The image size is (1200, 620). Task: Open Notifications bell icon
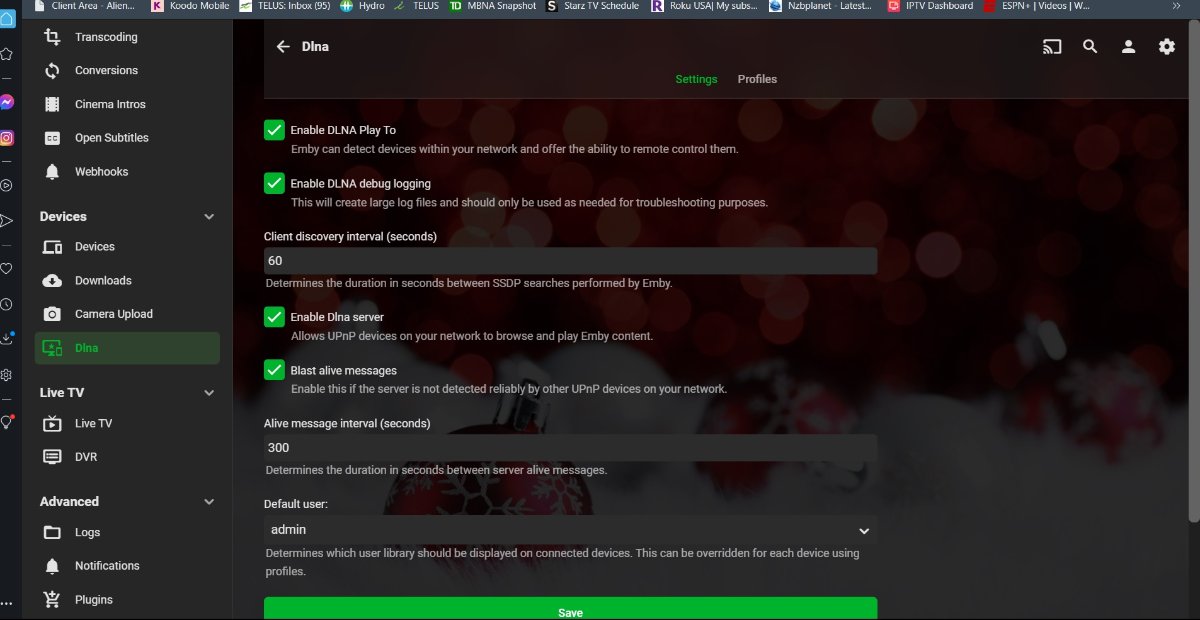tap(53, 566)
